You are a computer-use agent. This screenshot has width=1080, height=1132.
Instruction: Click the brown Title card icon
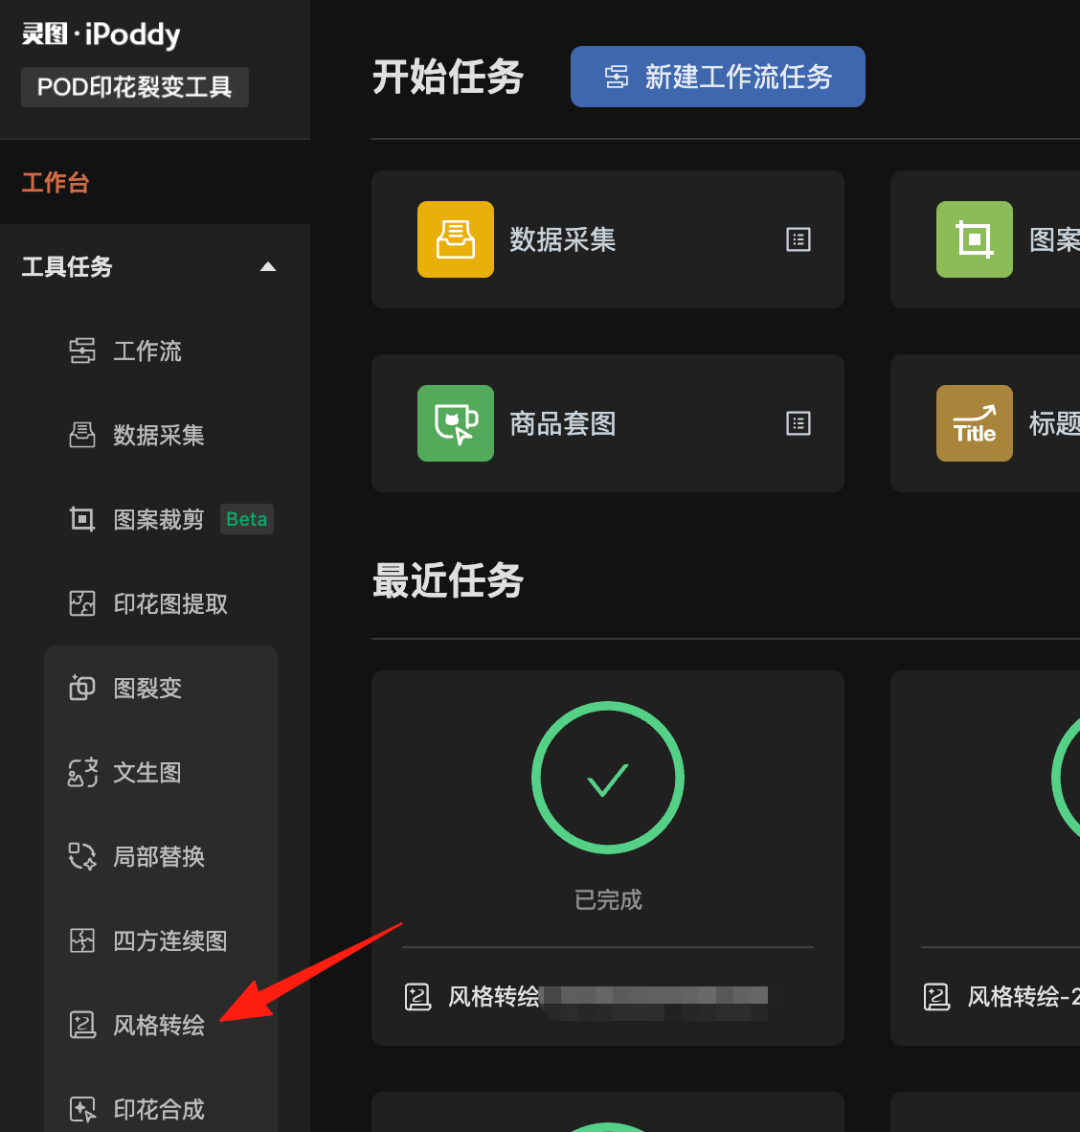click(975, 423)
